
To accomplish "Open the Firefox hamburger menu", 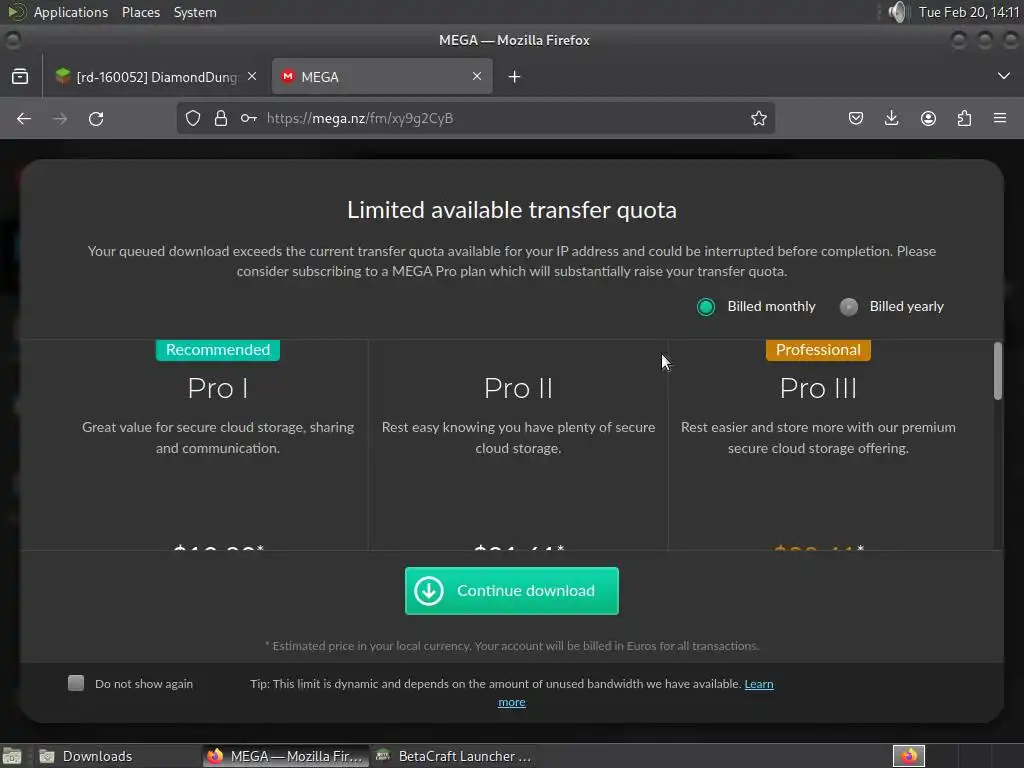I will [1000, 118].
